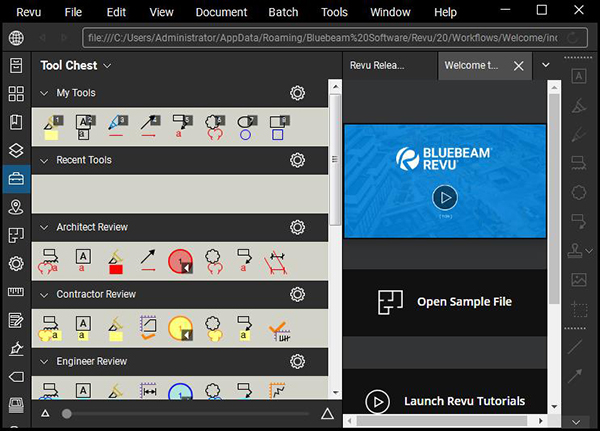Open Engineer Review settings gear
600x431 pixels.
[x=297, y=361]
